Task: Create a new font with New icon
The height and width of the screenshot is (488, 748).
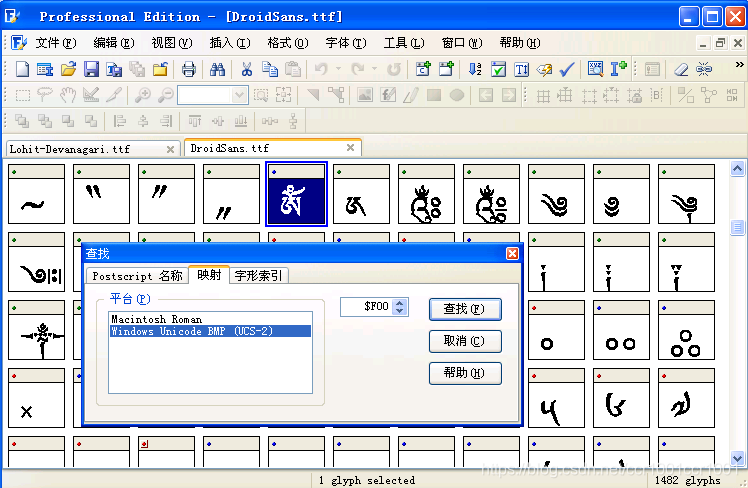Action: pyautogui.click(x=22, y=69)
